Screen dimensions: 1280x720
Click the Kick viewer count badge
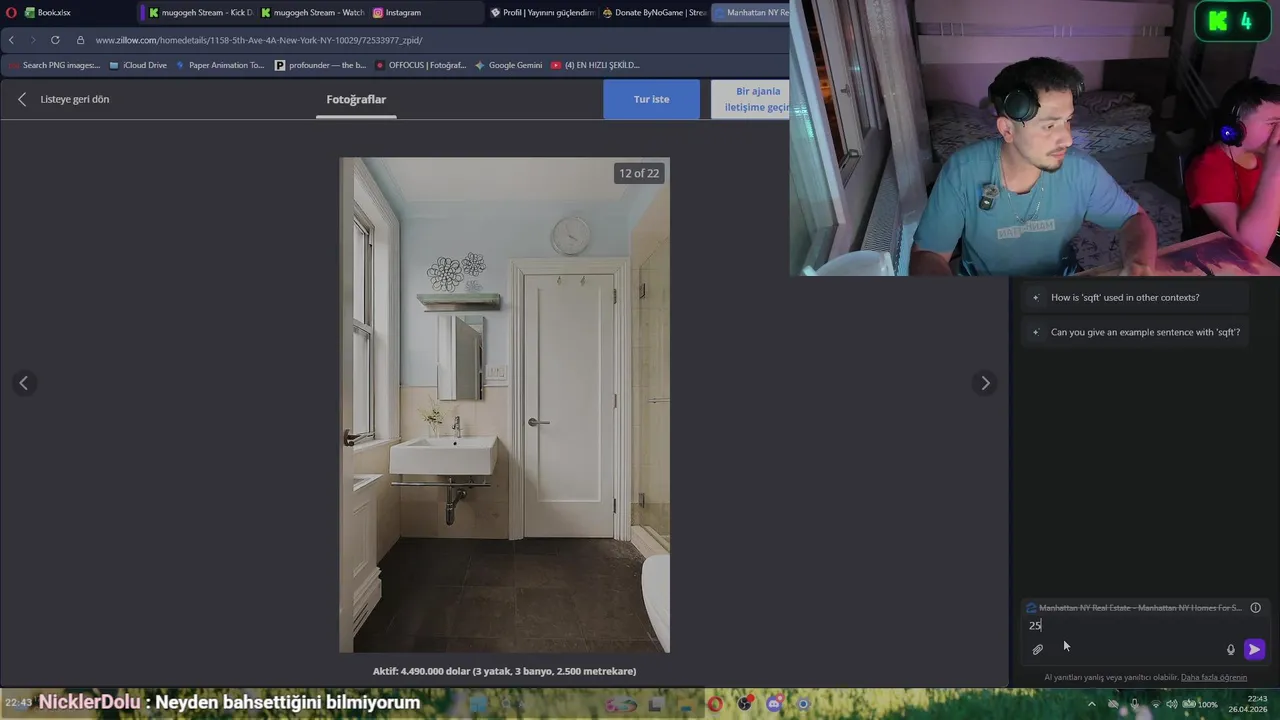[1231, 22]
